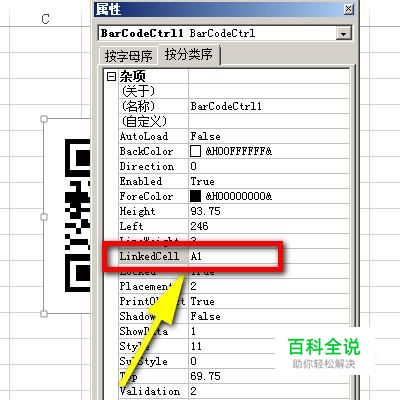Select the Direction property

pyautogui.click(x=153, y=166)
